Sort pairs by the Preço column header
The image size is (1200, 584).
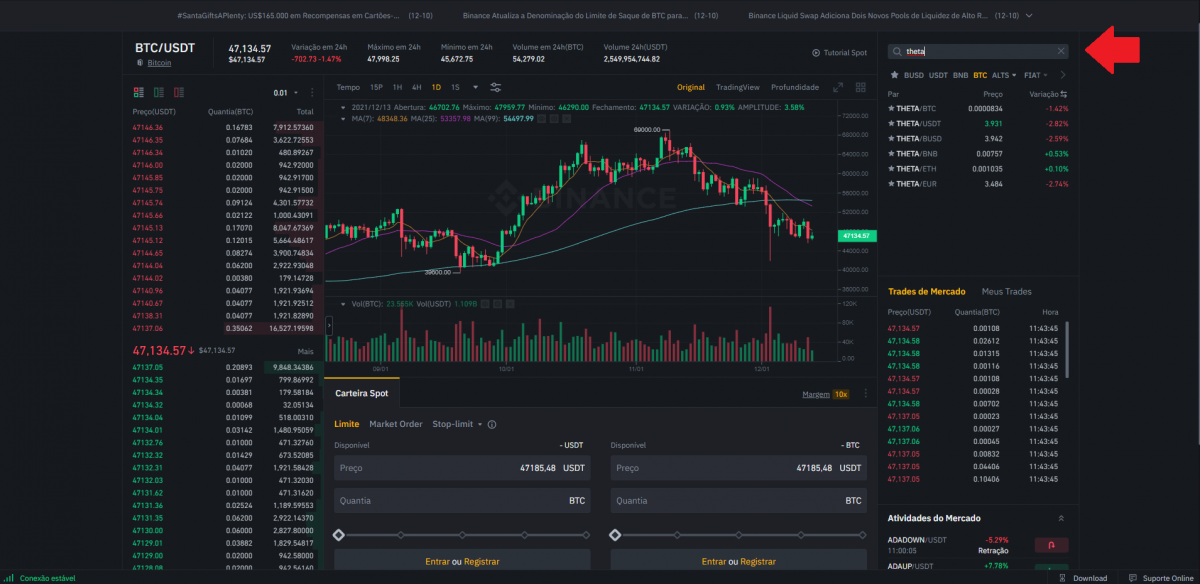tap(992, 93)
